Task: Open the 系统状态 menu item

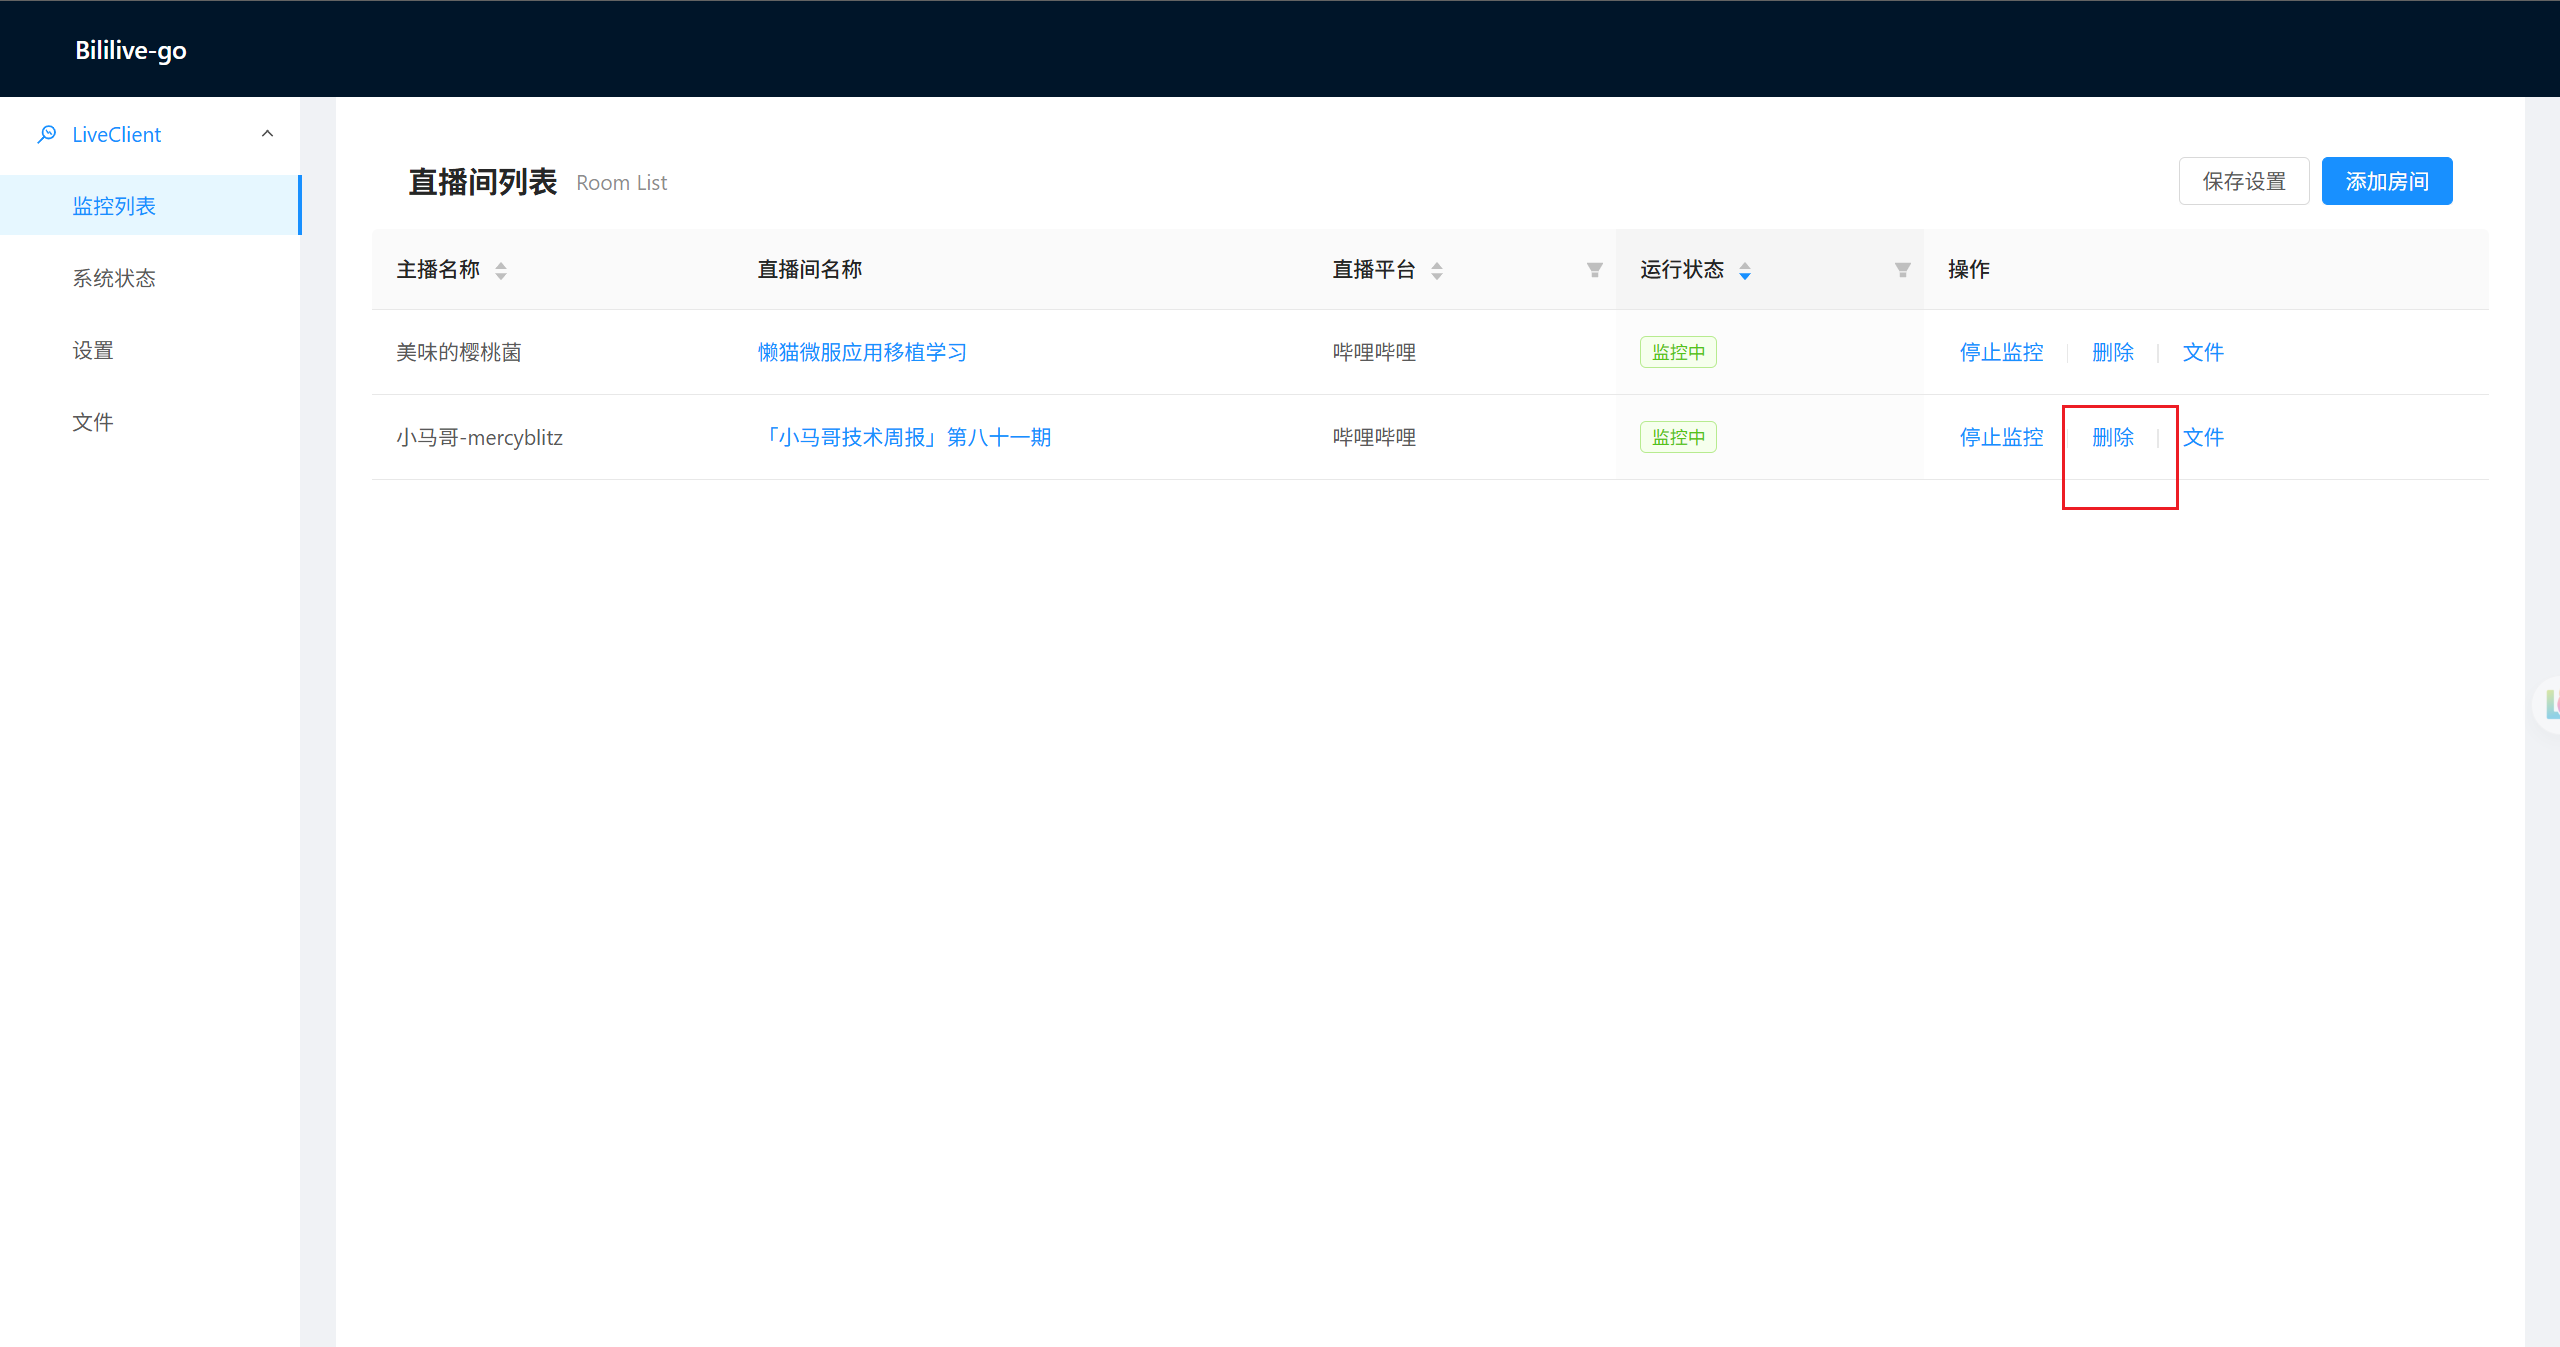Action: pyautogui.click(x=150, y=278)
